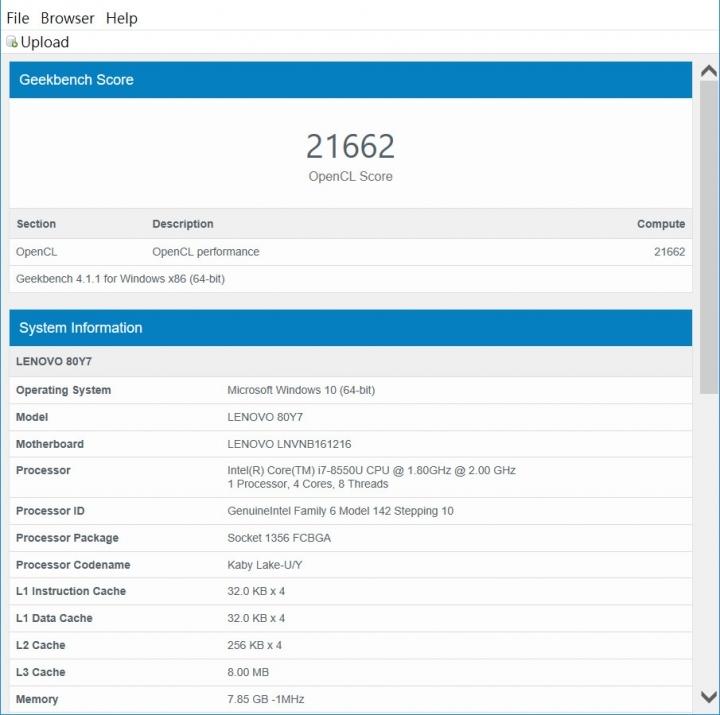Click the large 21662 score
720x715 pixels.
pos(351,146)
